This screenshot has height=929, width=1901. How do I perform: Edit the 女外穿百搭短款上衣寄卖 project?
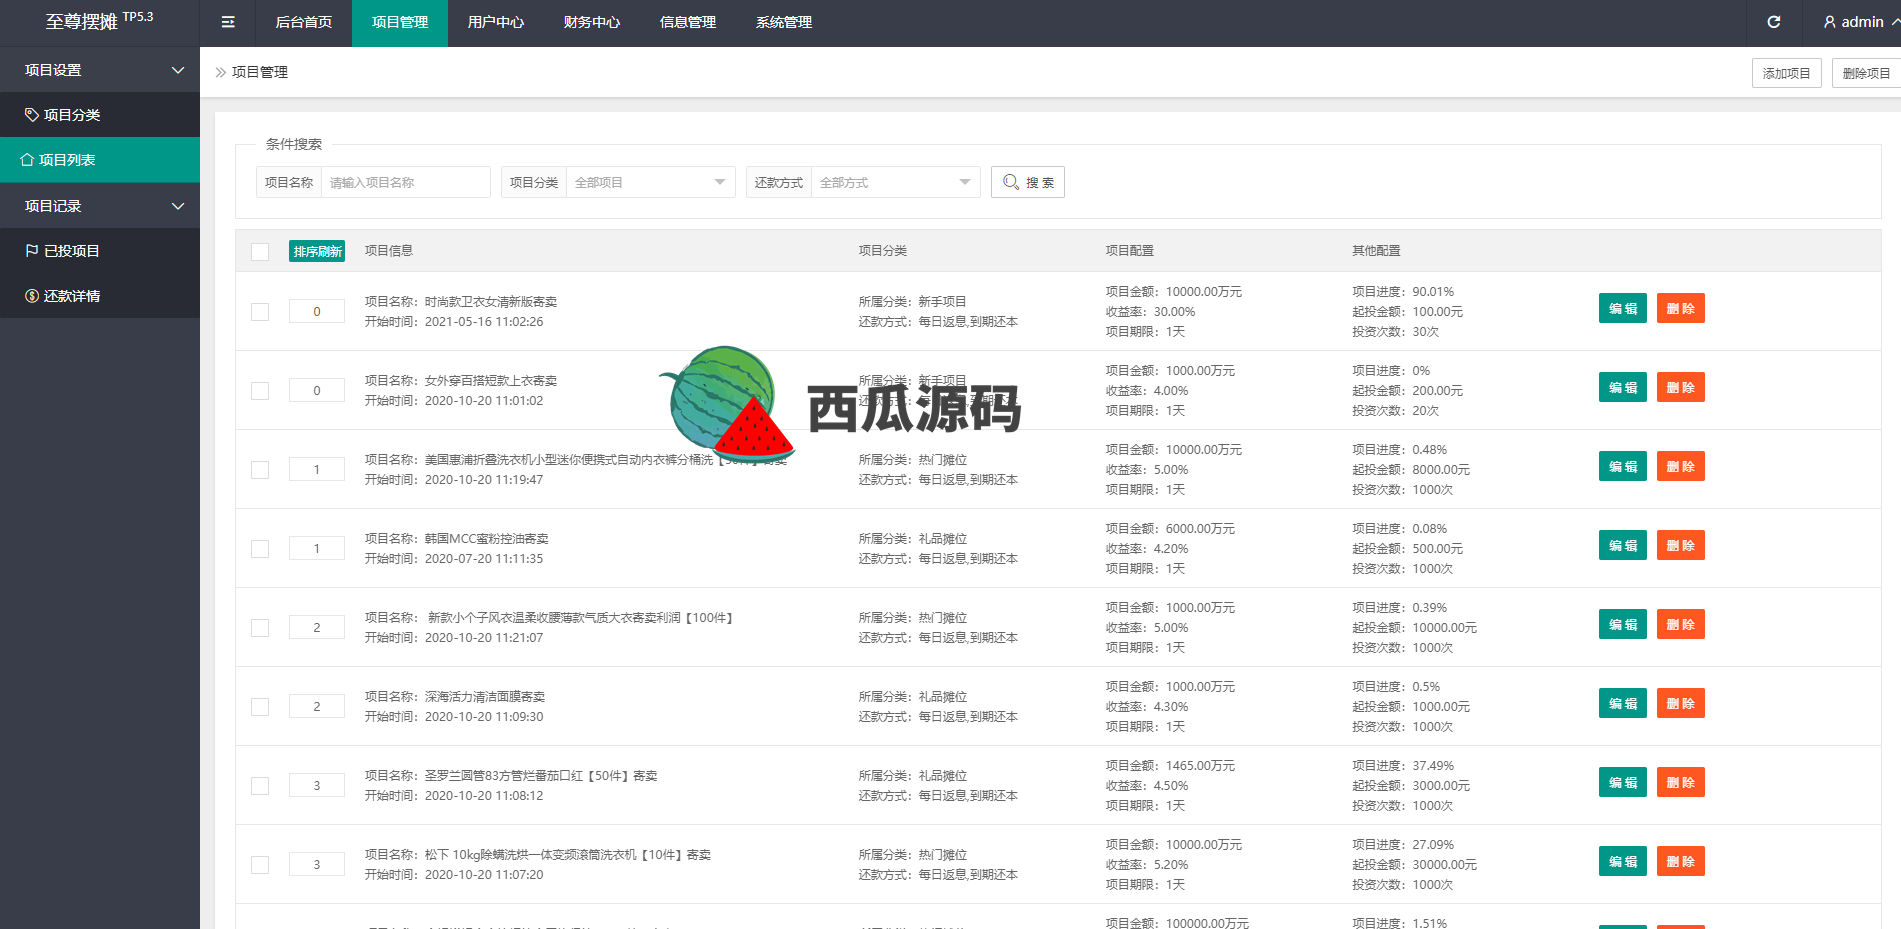tap(1623, 387)
